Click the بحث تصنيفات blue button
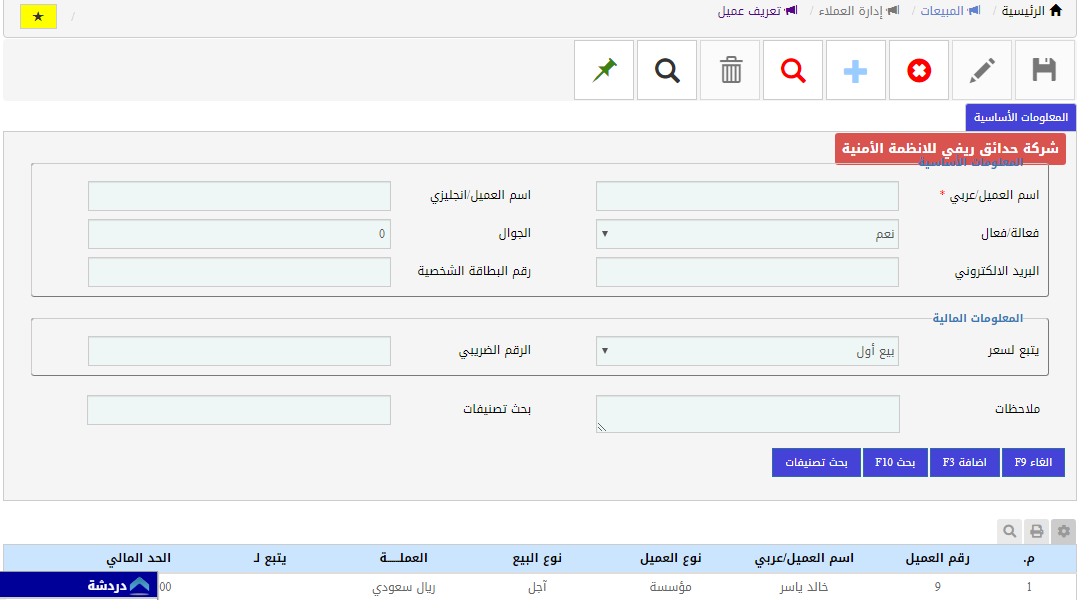 [x=816, y=462]
